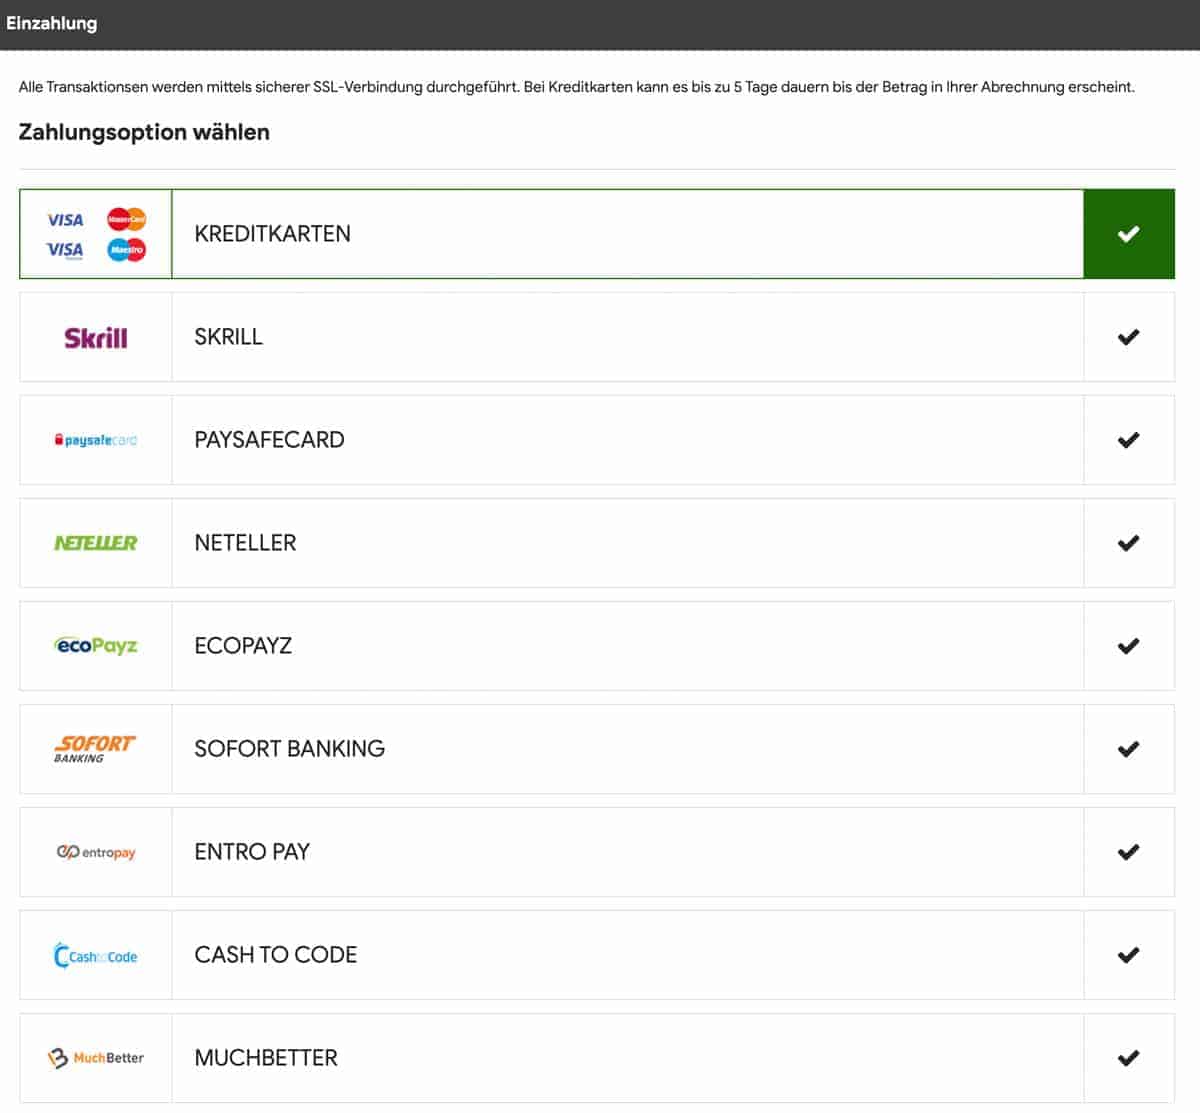
Task: Click the CashtoCode logo
Action: [x=96, y=955]
